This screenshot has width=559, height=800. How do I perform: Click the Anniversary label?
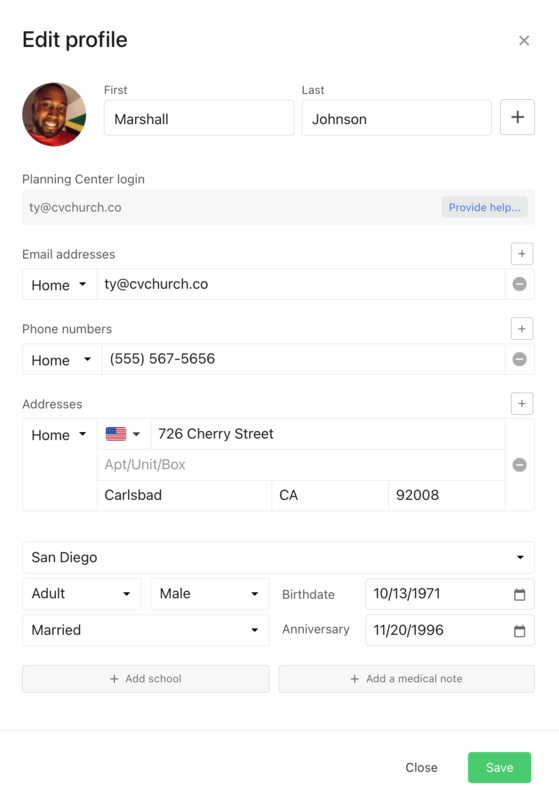316,630
